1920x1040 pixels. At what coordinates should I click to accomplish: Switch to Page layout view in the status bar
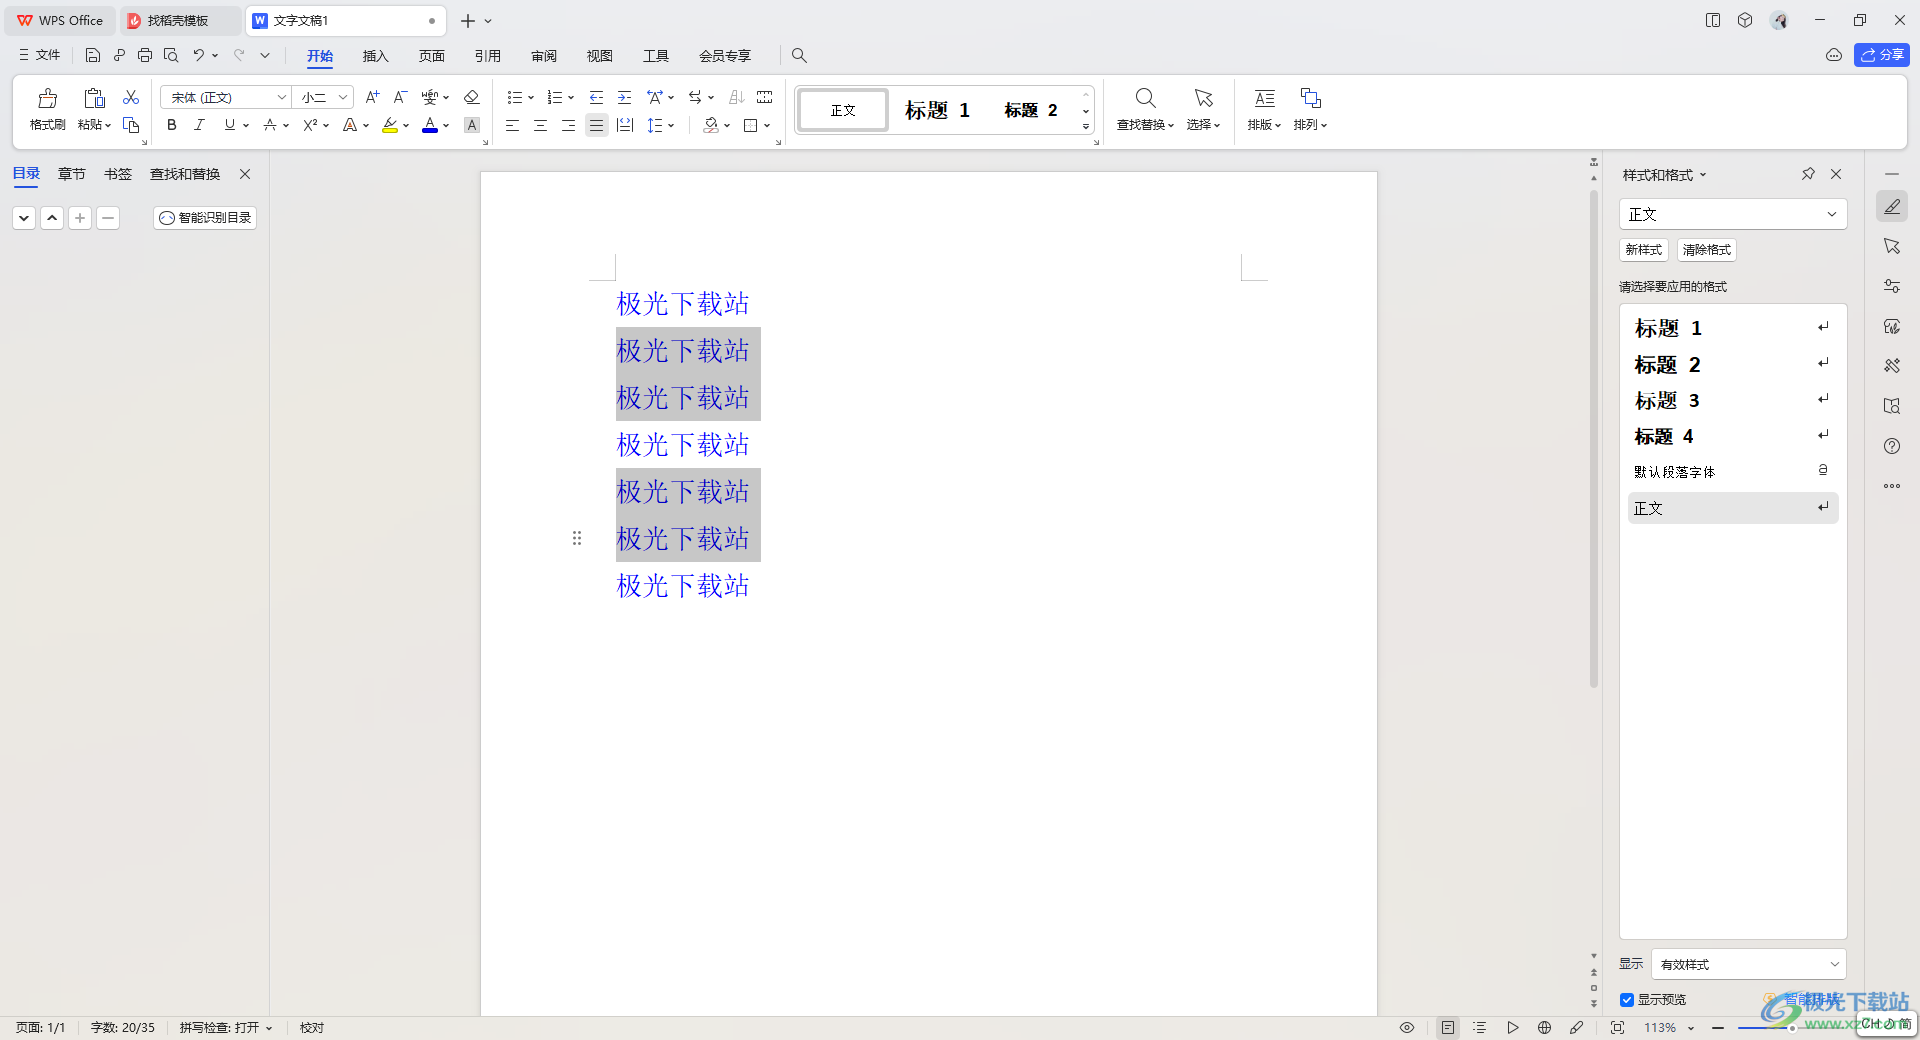(x=1448, y=1027)
